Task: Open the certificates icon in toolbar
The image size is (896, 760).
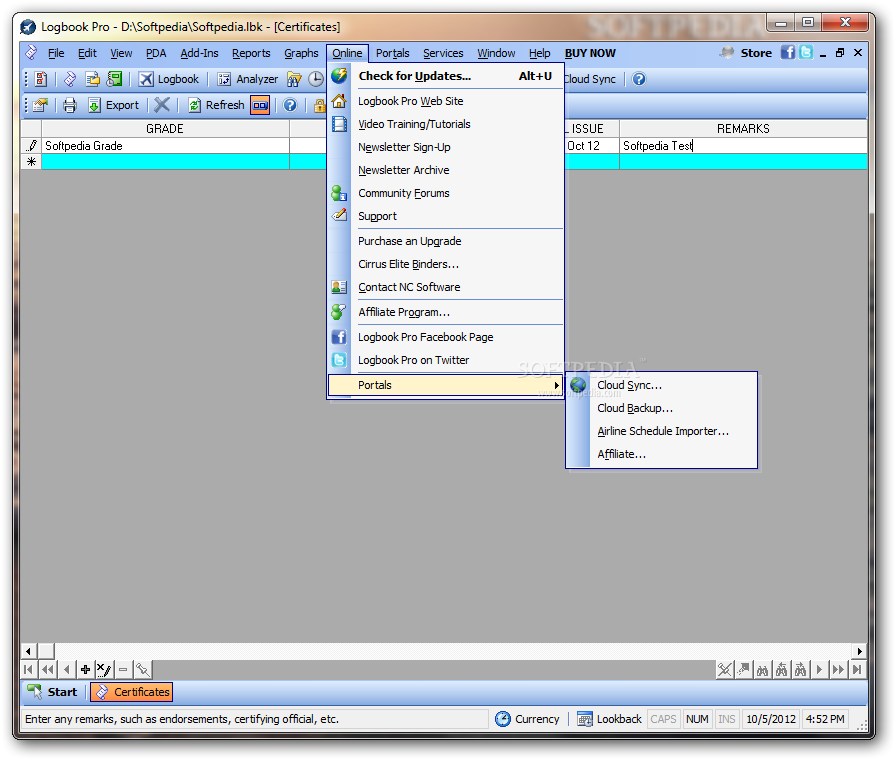Action: pos(70,79)
